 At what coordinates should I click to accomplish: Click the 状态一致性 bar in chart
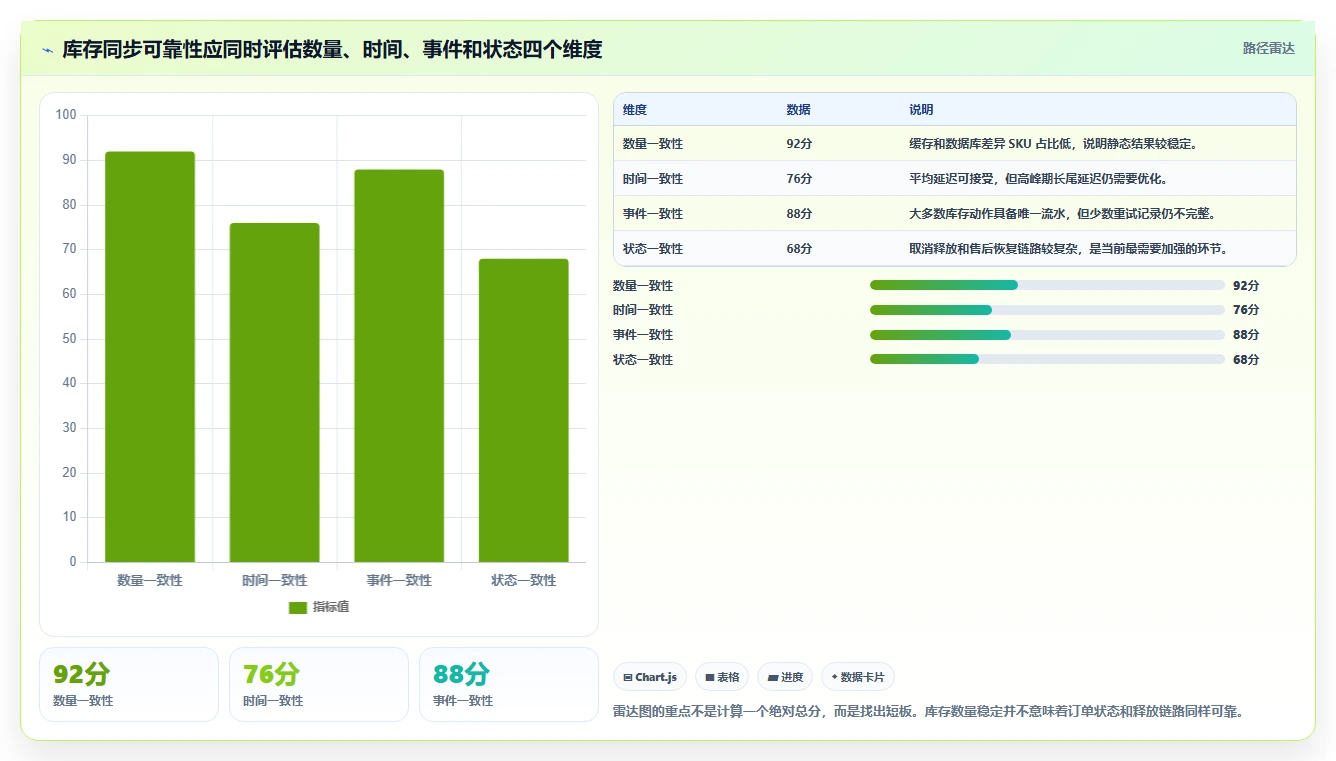coord(524,410)
